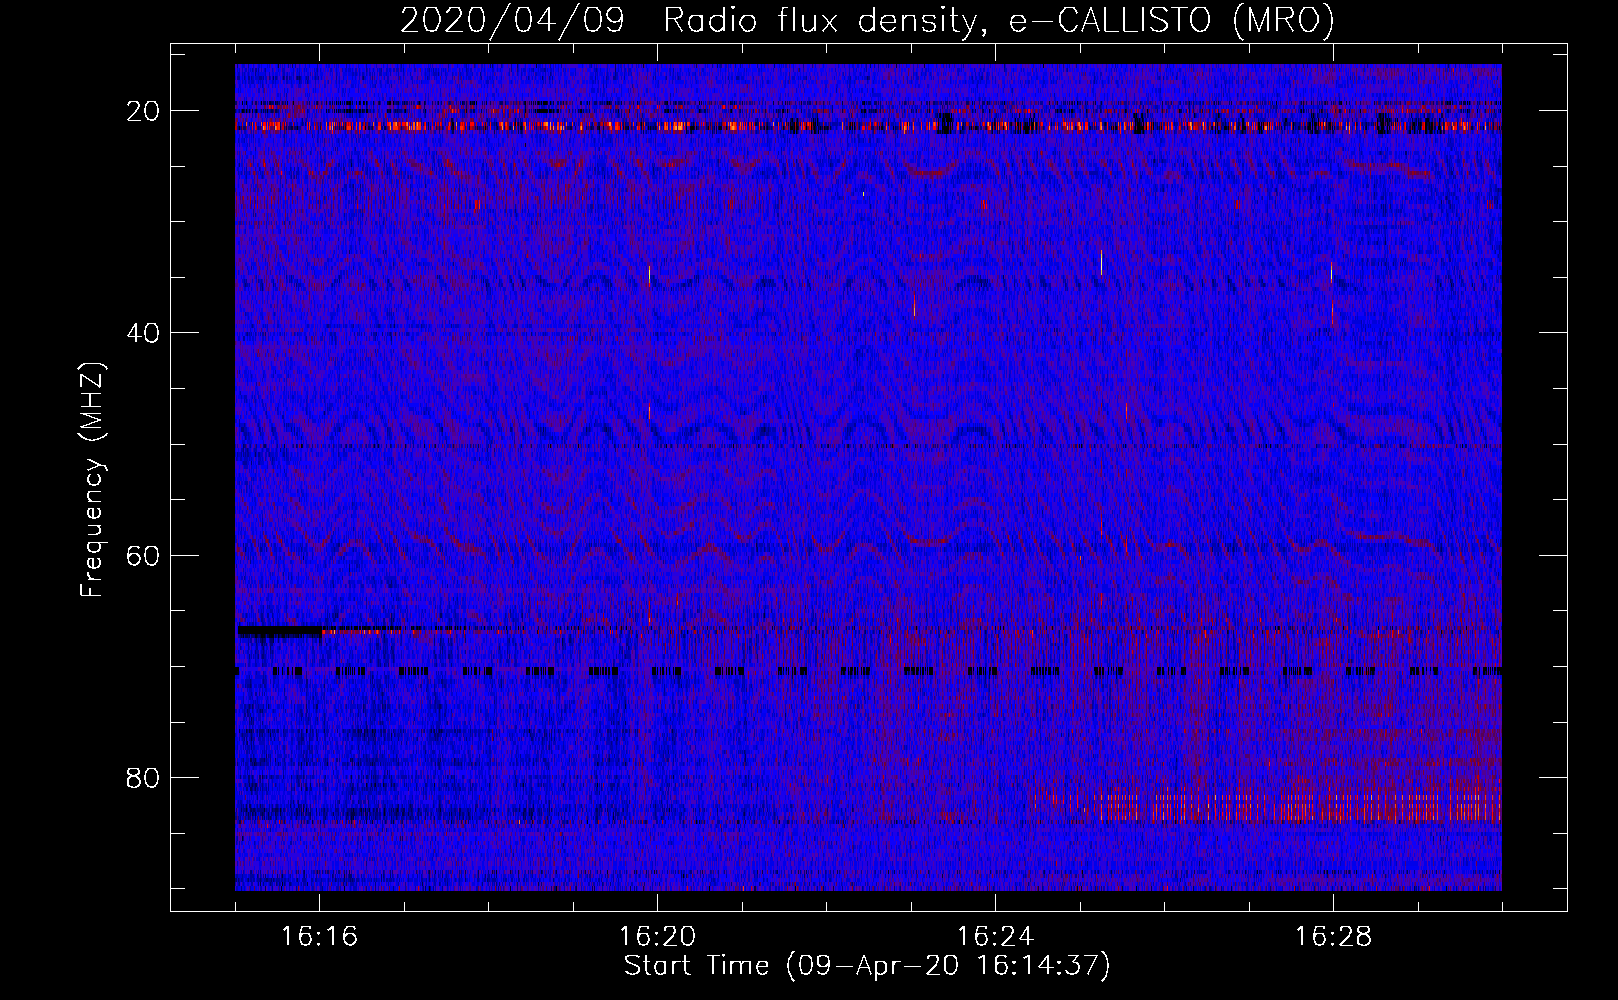Image resolution: width=1618 pixels, height=1000 pixels.
Task: Click the 20 MHz frequency tick label
Action: click(144, 111)
